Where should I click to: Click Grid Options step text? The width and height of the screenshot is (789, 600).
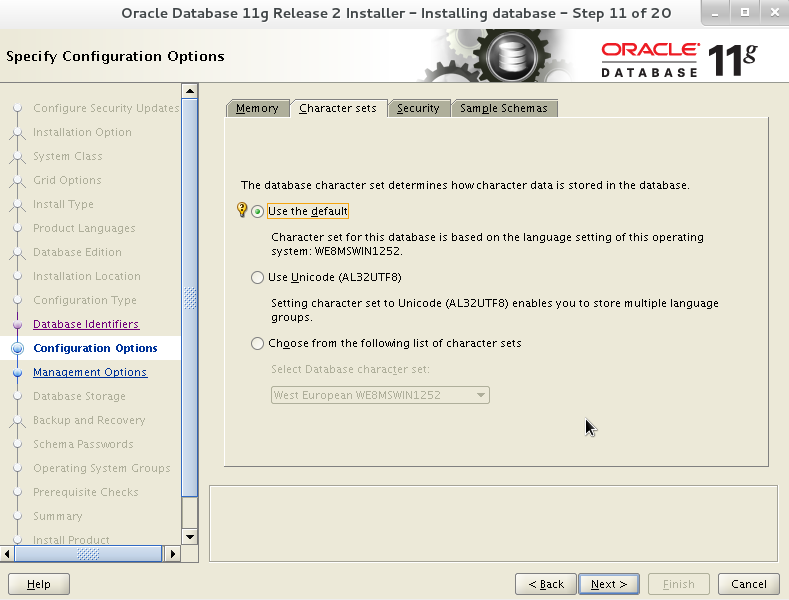pos(67,180)
